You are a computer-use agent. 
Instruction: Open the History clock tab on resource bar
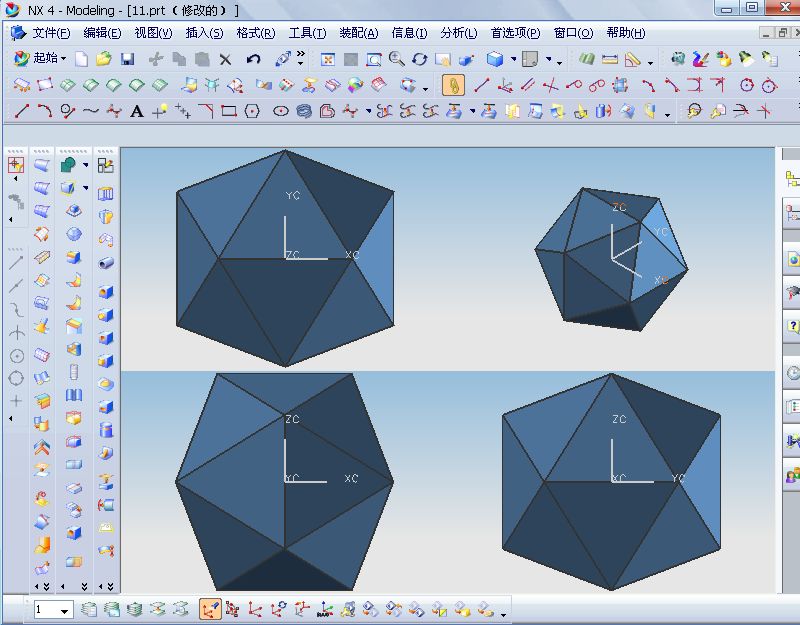point(792,373)
